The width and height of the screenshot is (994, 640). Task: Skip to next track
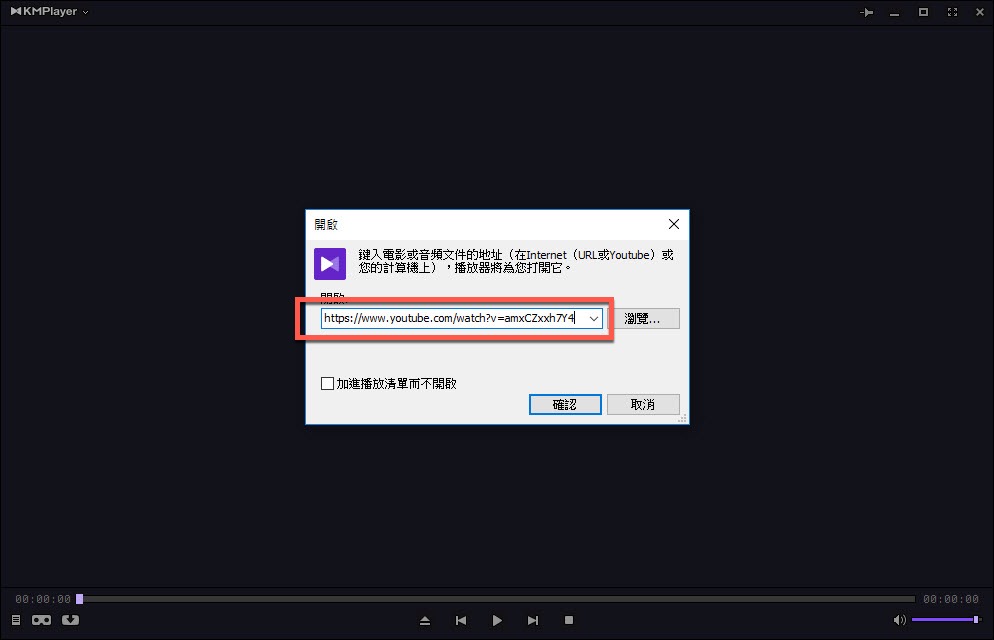pyautogui.click(x=533, y=620)
